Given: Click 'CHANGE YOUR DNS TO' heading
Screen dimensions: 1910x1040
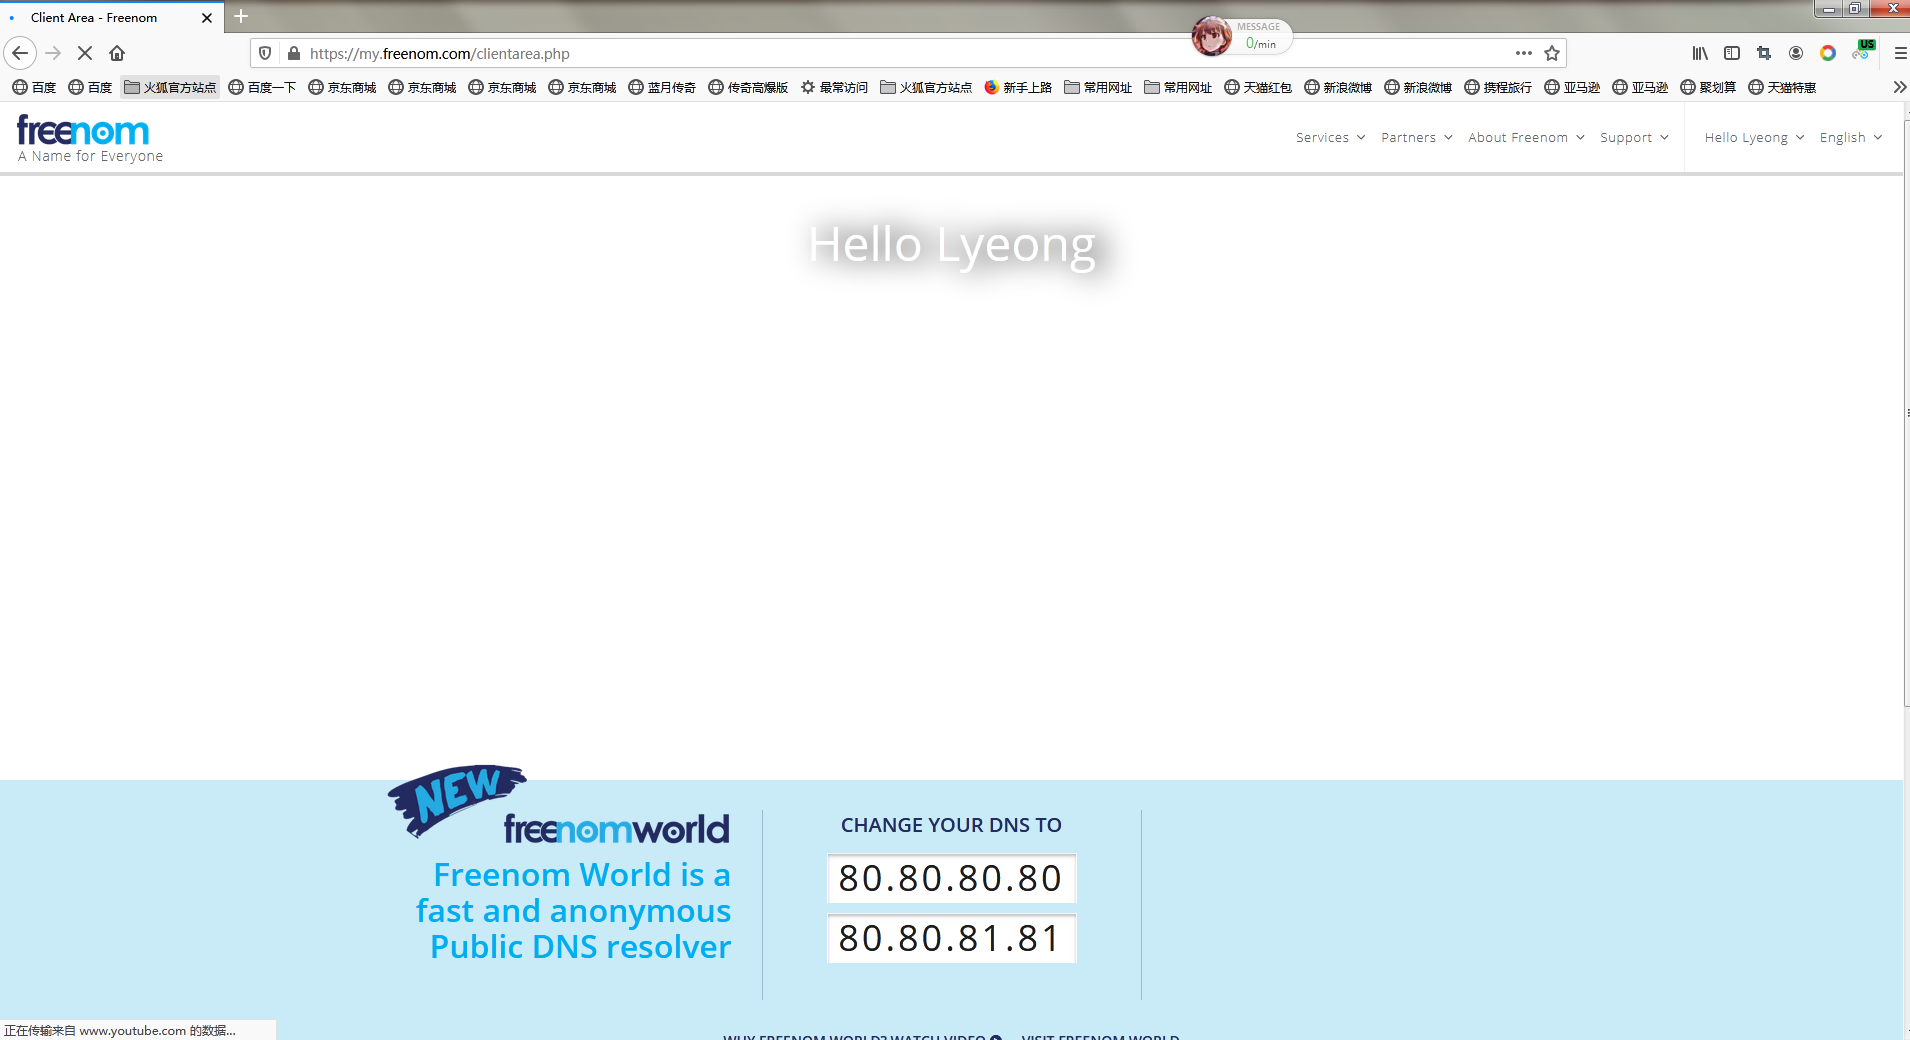Looking at the screenshot, I should (951, 825).
